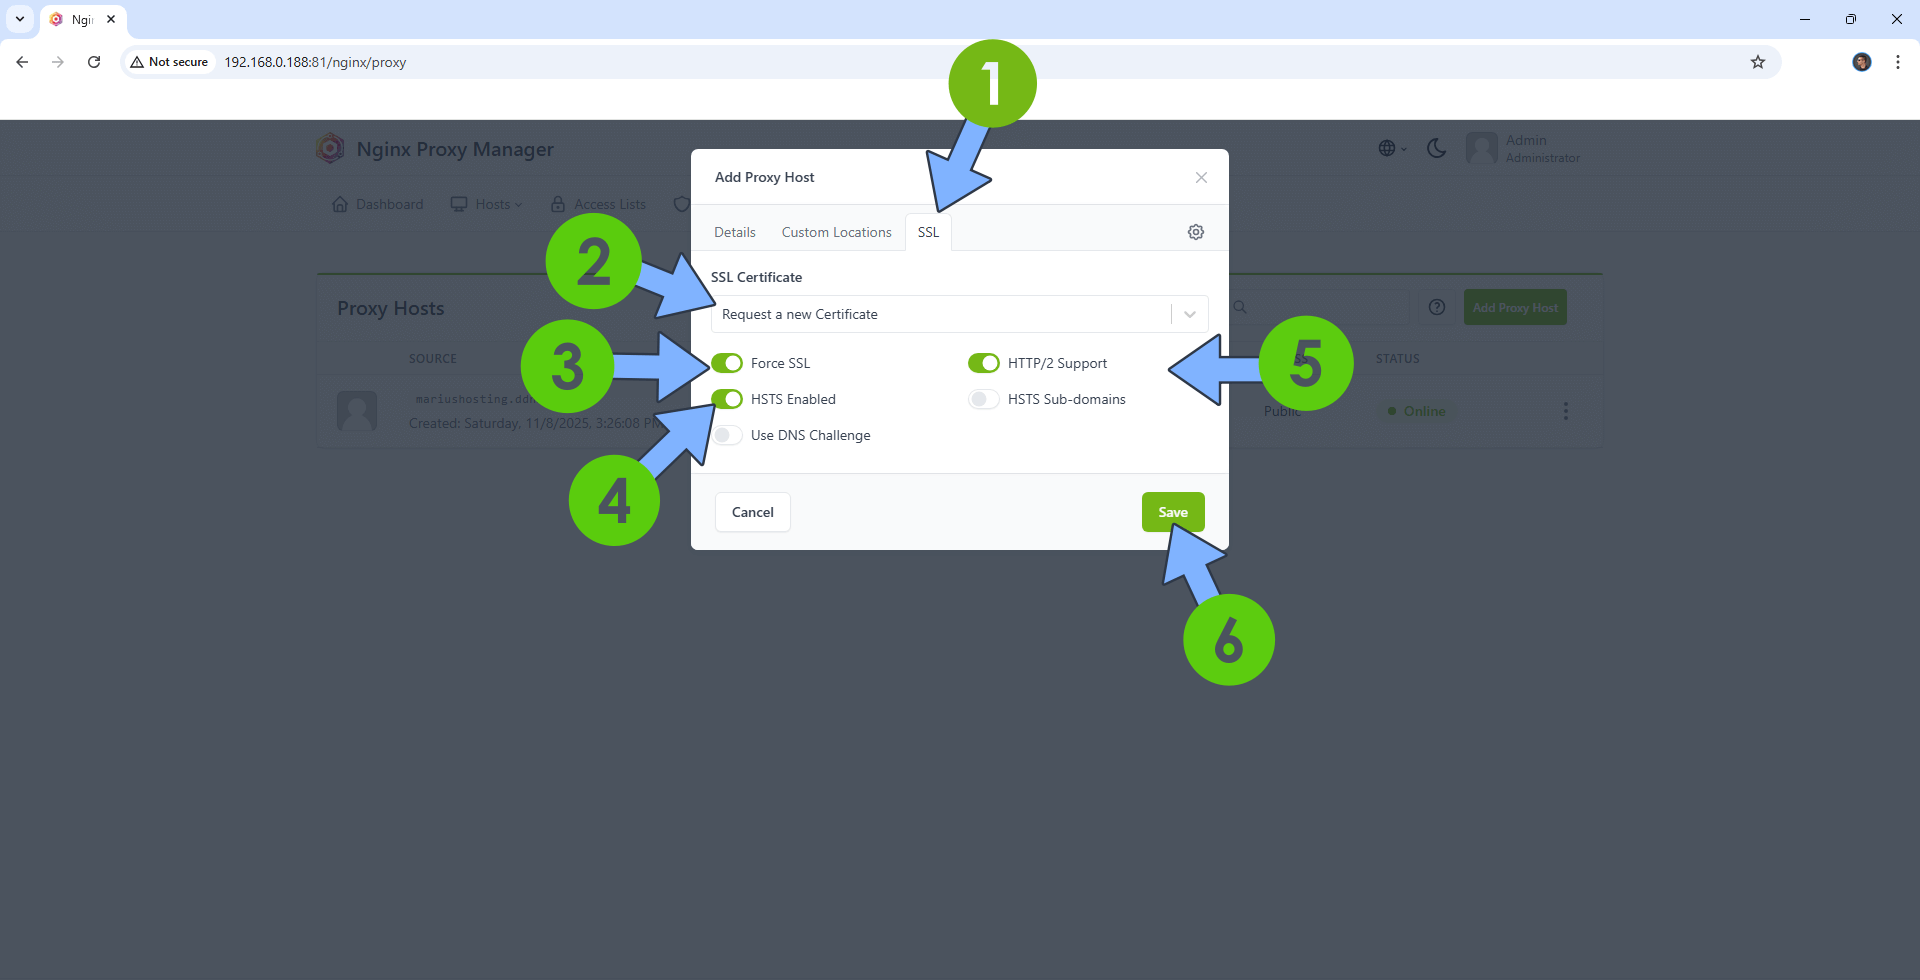This screenshot has width=1920, height=980.
Task: Switch to the Custom Locations tab
Action: coord(836,231)
